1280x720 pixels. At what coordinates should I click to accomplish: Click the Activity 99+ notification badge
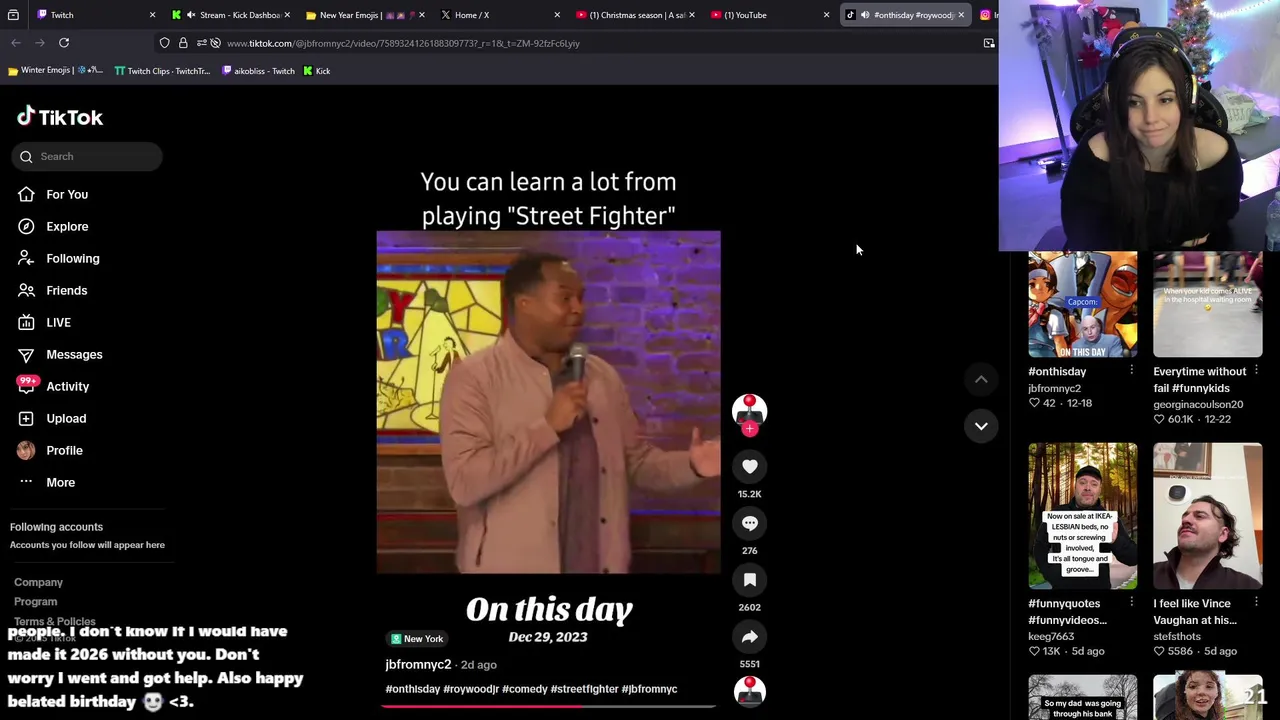pos(27,383)
